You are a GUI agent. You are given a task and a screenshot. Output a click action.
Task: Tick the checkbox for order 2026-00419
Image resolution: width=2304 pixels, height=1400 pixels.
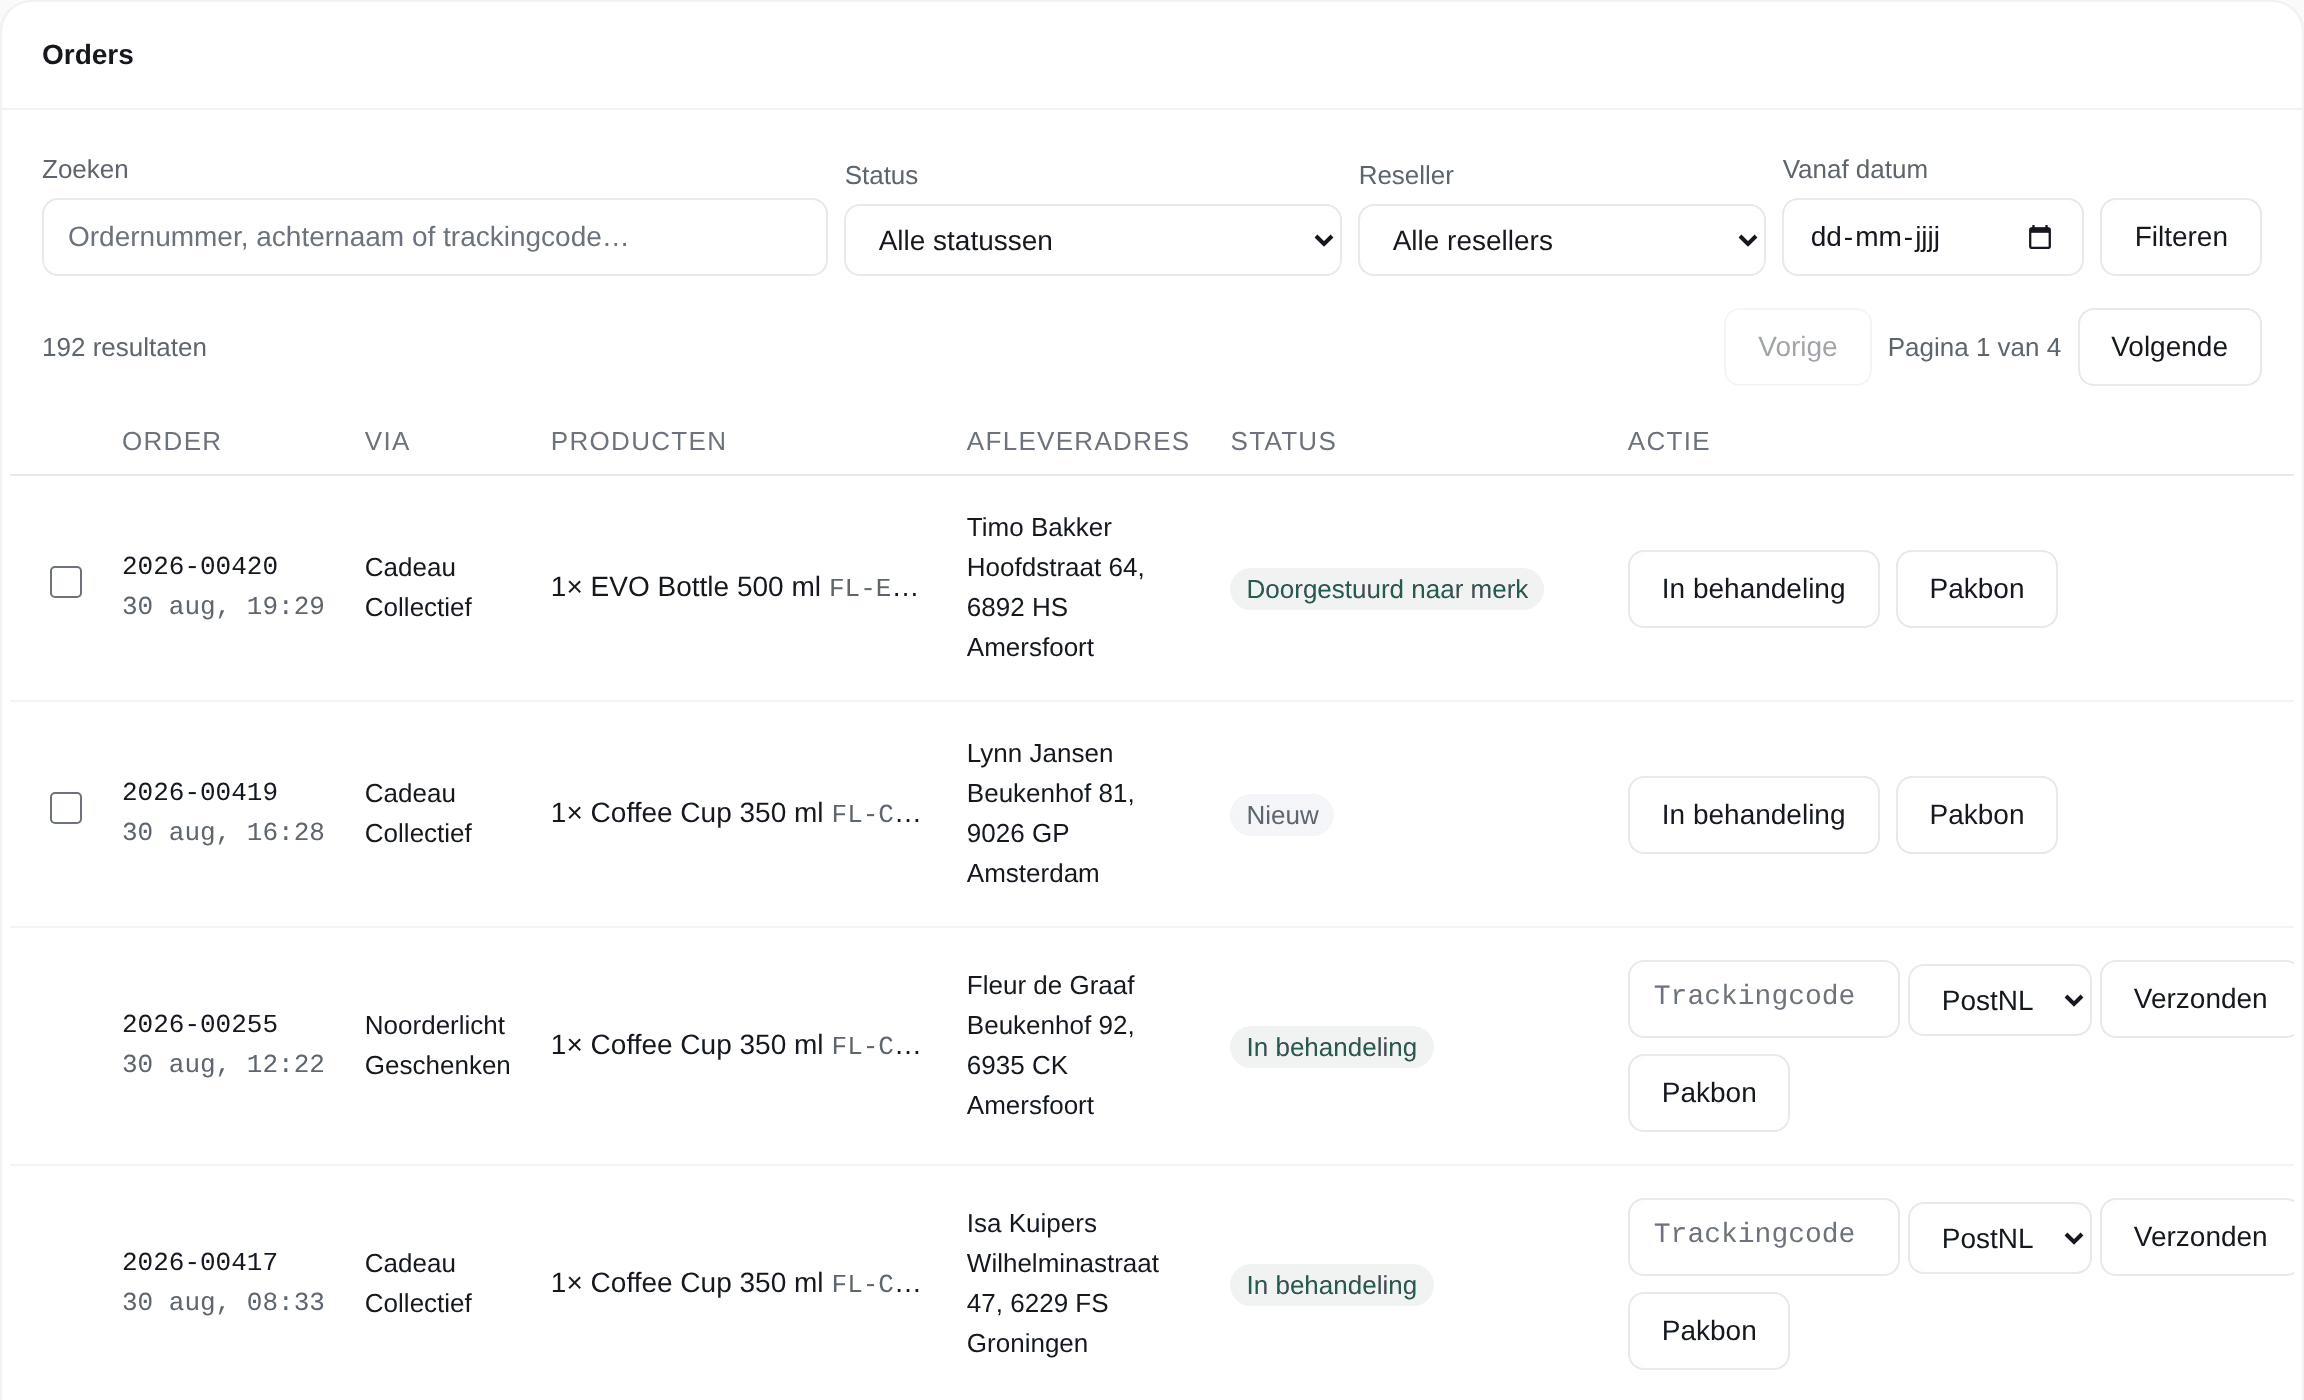(x=66, y=808)
